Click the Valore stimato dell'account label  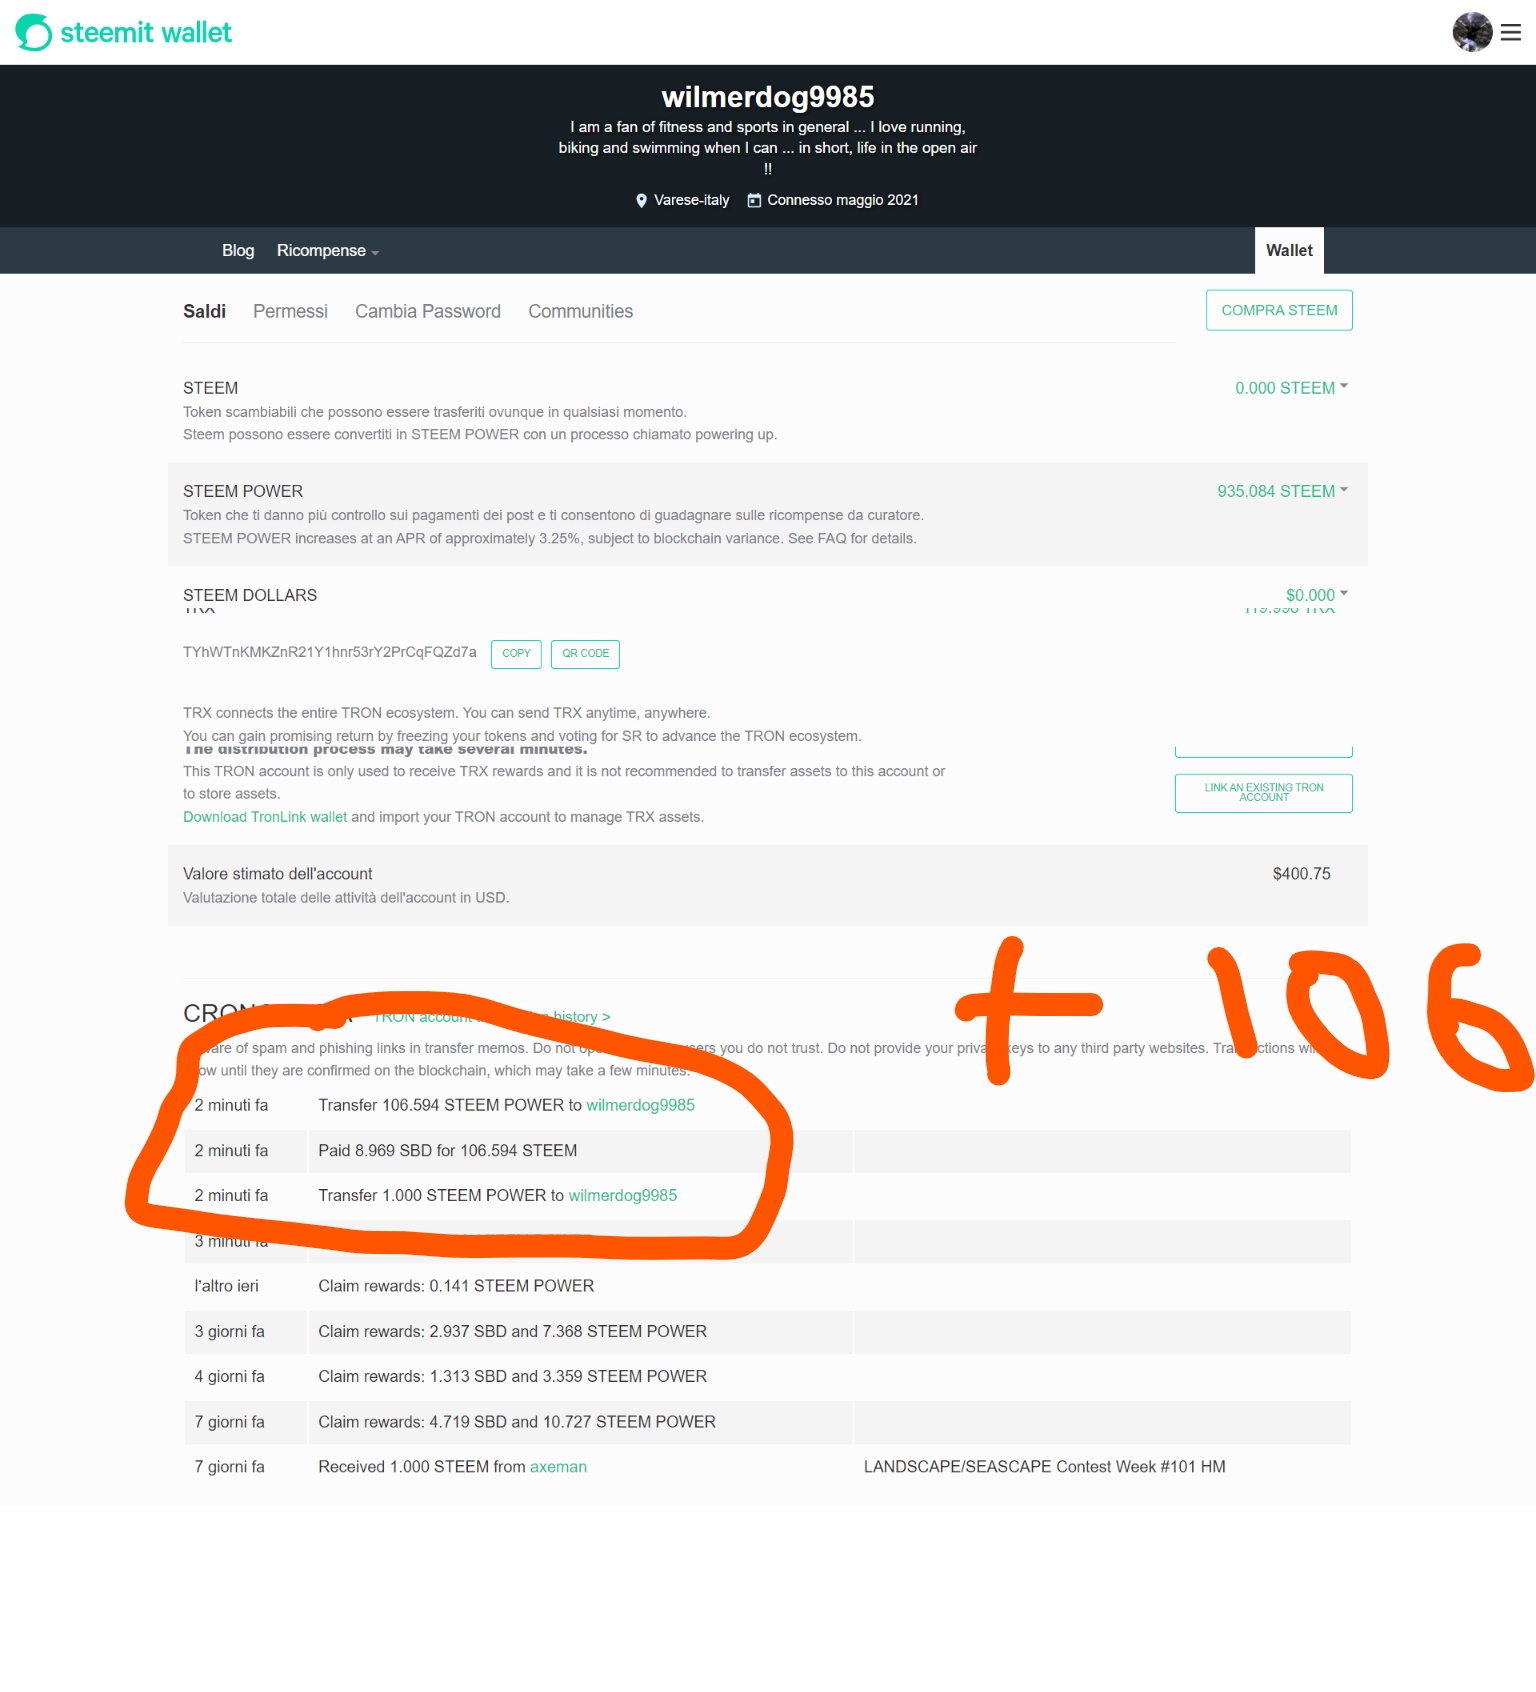[x=278, y=874]
